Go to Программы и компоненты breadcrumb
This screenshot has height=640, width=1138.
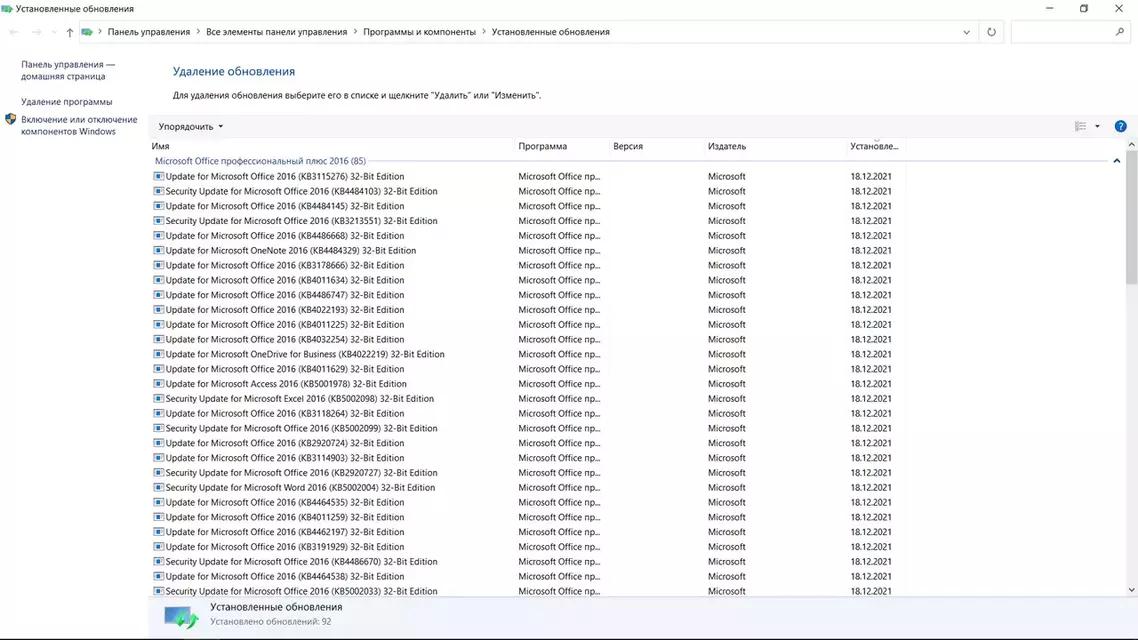[419, 32]
